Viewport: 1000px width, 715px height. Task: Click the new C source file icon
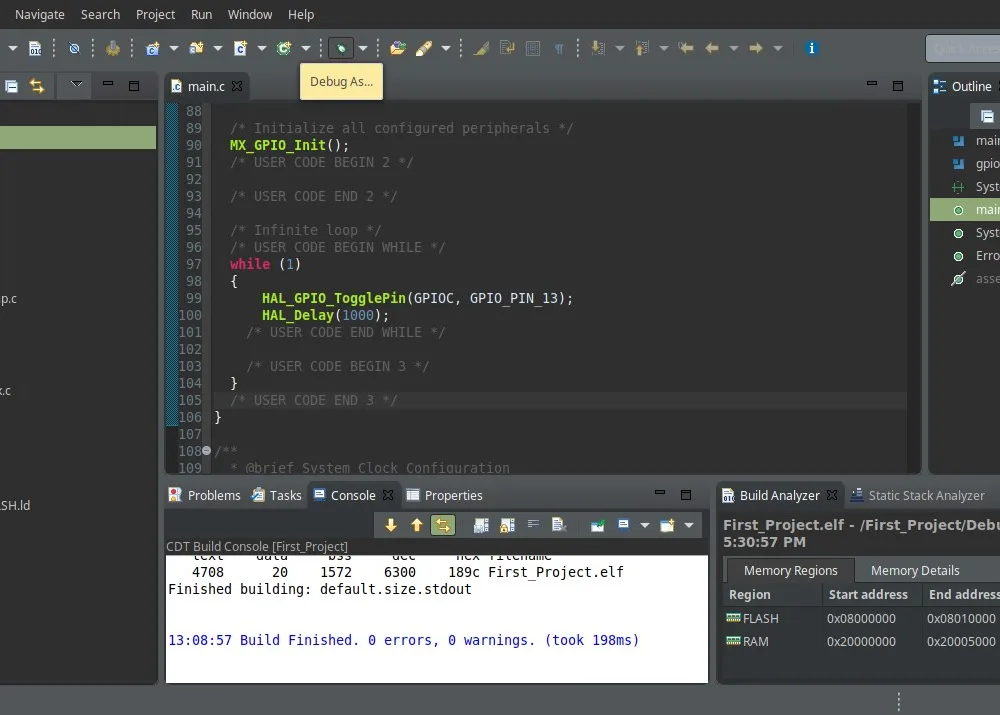(x=240, y=48)
